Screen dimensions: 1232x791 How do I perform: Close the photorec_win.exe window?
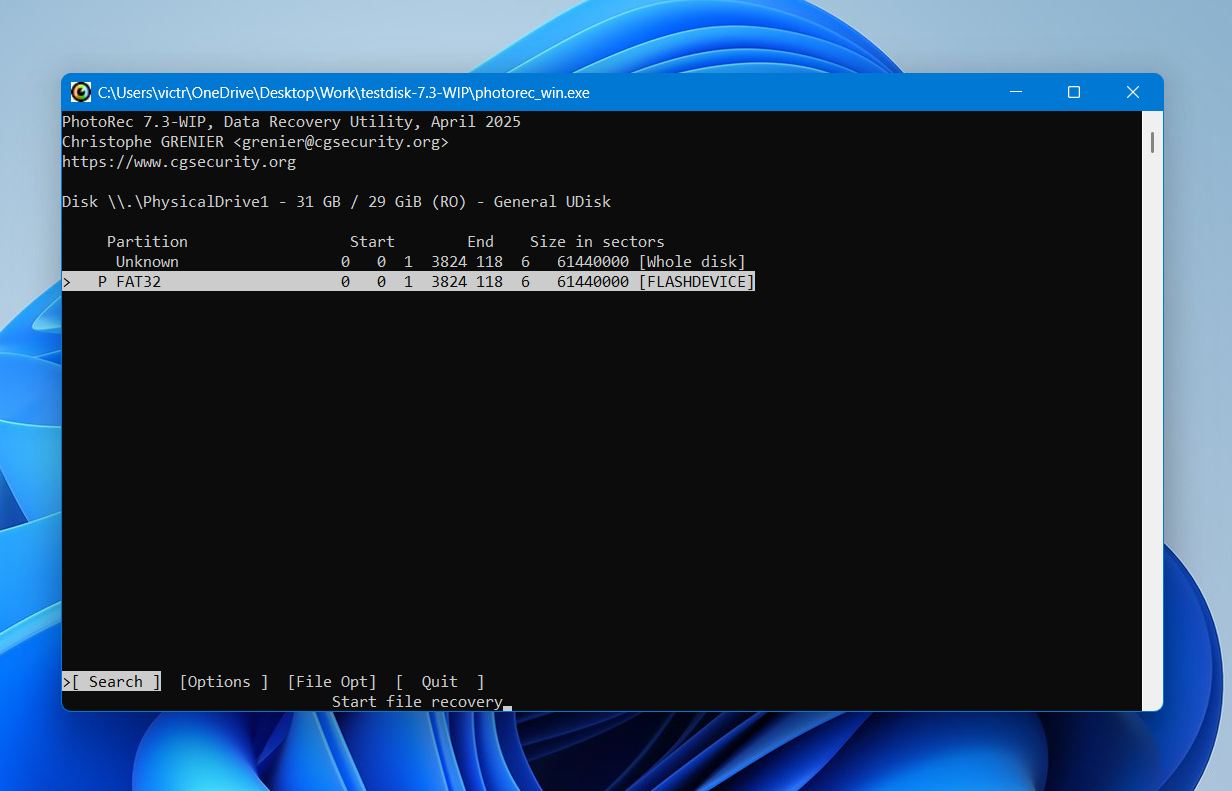click(x=1133, y=92)
